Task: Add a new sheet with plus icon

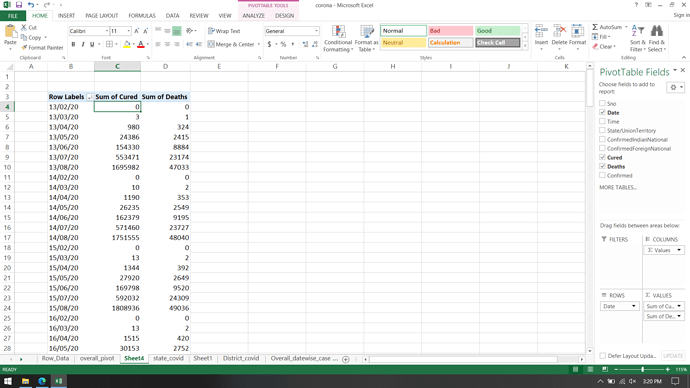Action: coord(345,359)
